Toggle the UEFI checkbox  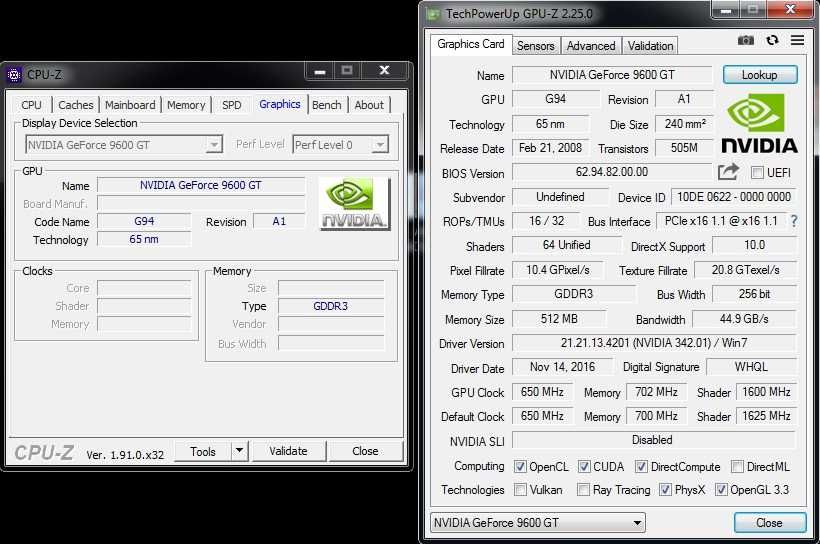757,173
